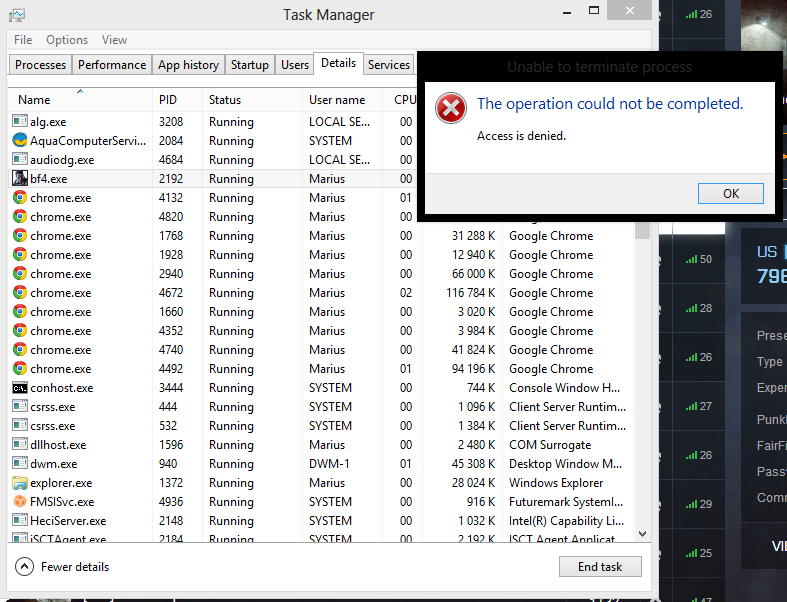787x602 pixels.
Task: Click memory value 116 784 K
Action: pyautogui.click(x=470, y=293)
